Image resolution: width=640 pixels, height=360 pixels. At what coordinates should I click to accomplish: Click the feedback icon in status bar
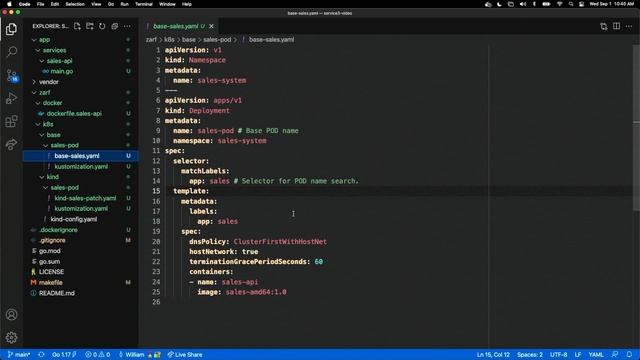pyautogui.click(x=615, y=354)
